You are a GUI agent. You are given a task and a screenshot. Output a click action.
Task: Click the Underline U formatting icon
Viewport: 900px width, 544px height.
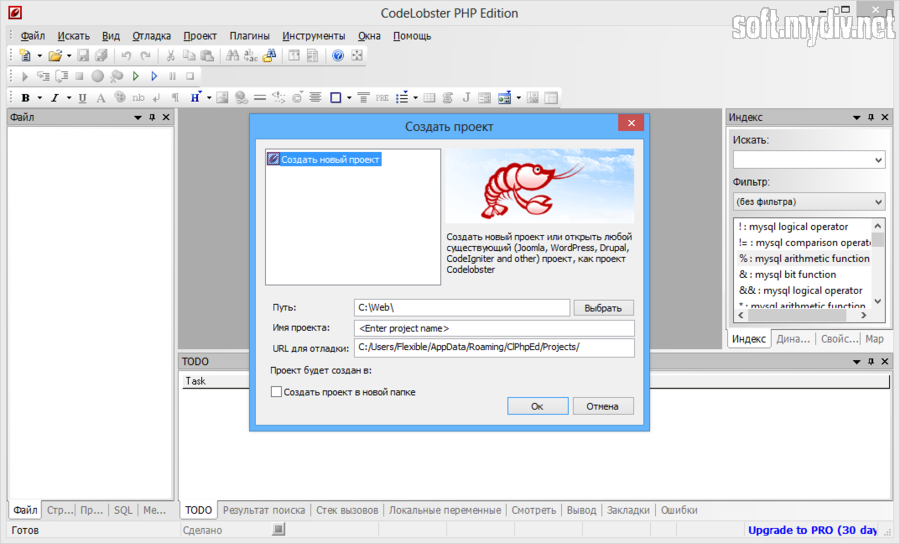pyautogui.click(x=83, y=98)
